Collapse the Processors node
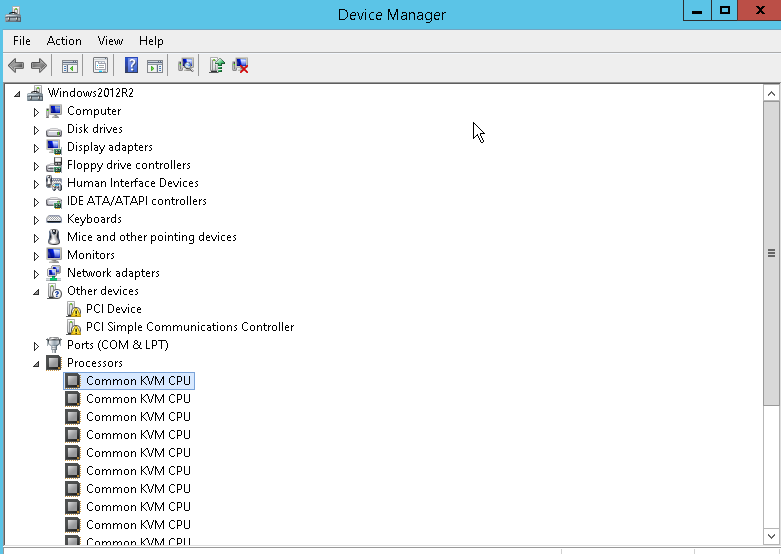Image resolution: width=781 pixels, height=554 pixels. [x=36, y=364]
